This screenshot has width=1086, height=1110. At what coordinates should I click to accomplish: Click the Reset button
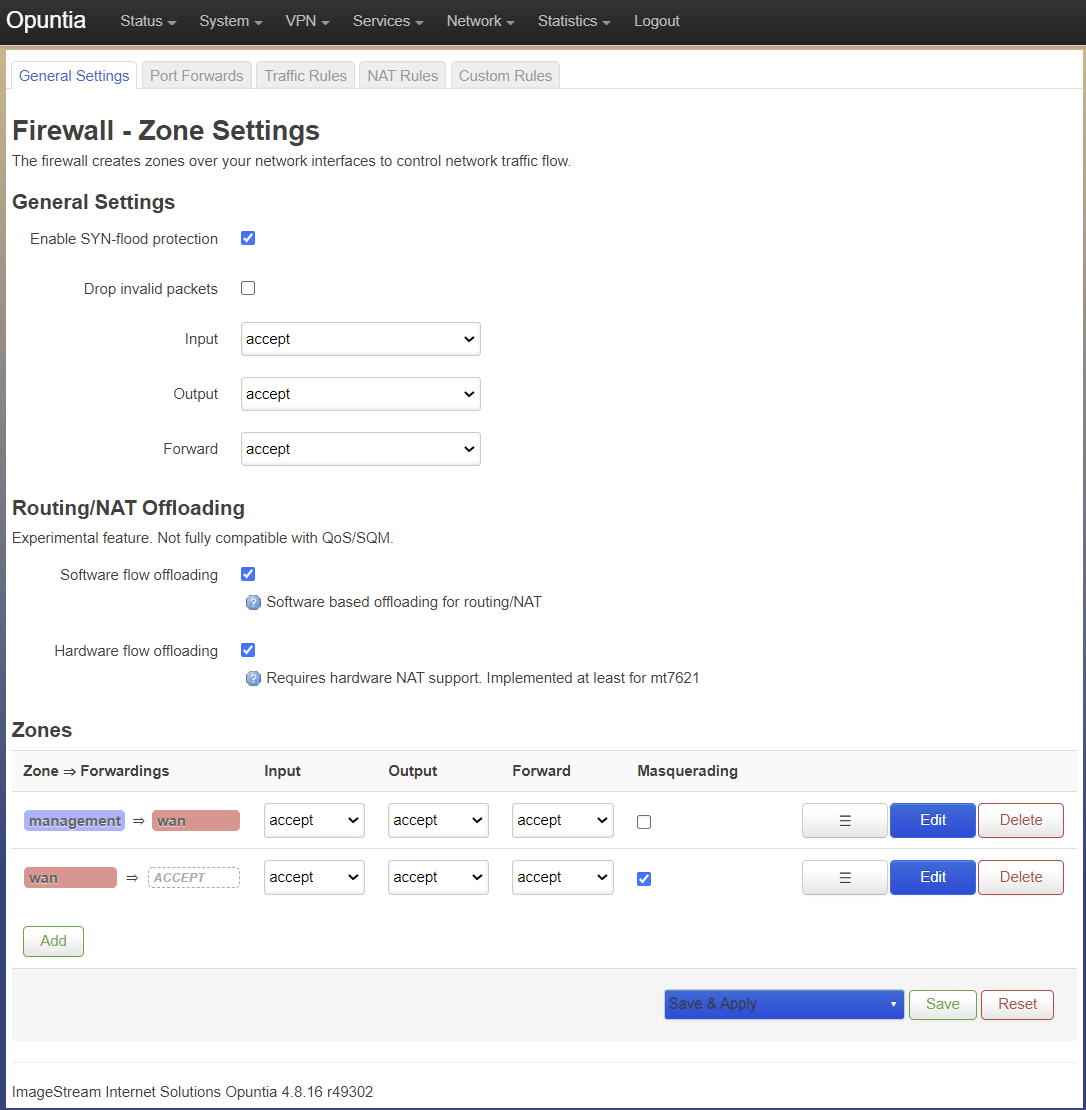pyautogui.click(x=1017, y=1005)
